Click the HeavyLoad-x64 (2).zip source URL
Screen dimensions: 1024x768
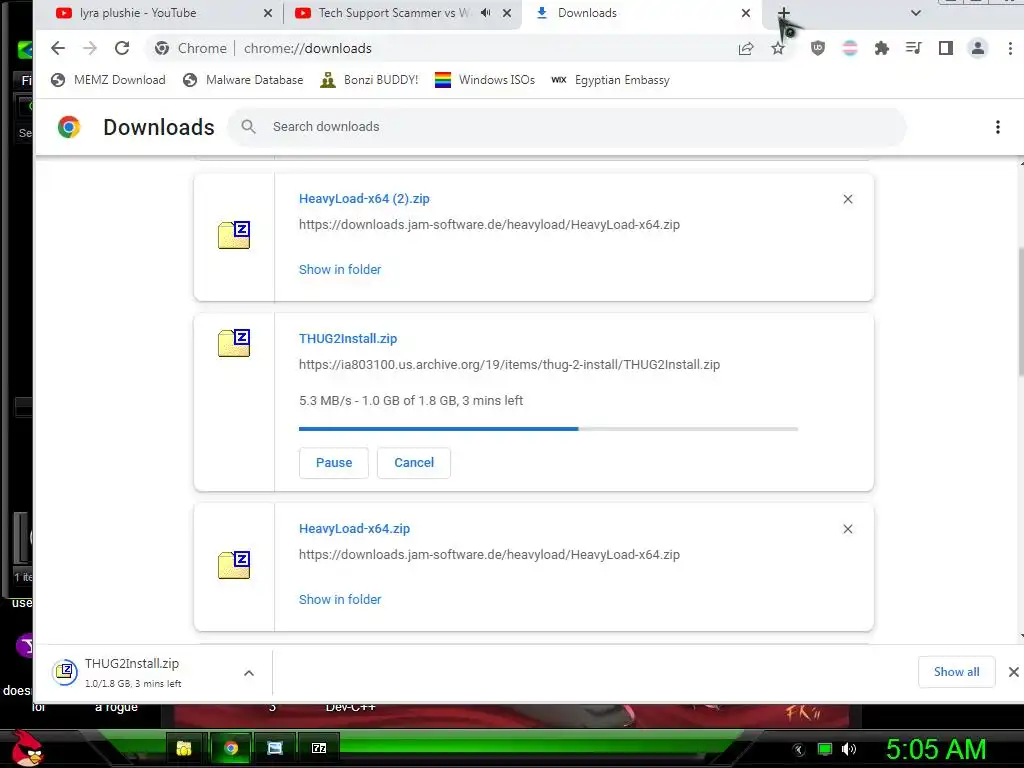coord(489,225)
